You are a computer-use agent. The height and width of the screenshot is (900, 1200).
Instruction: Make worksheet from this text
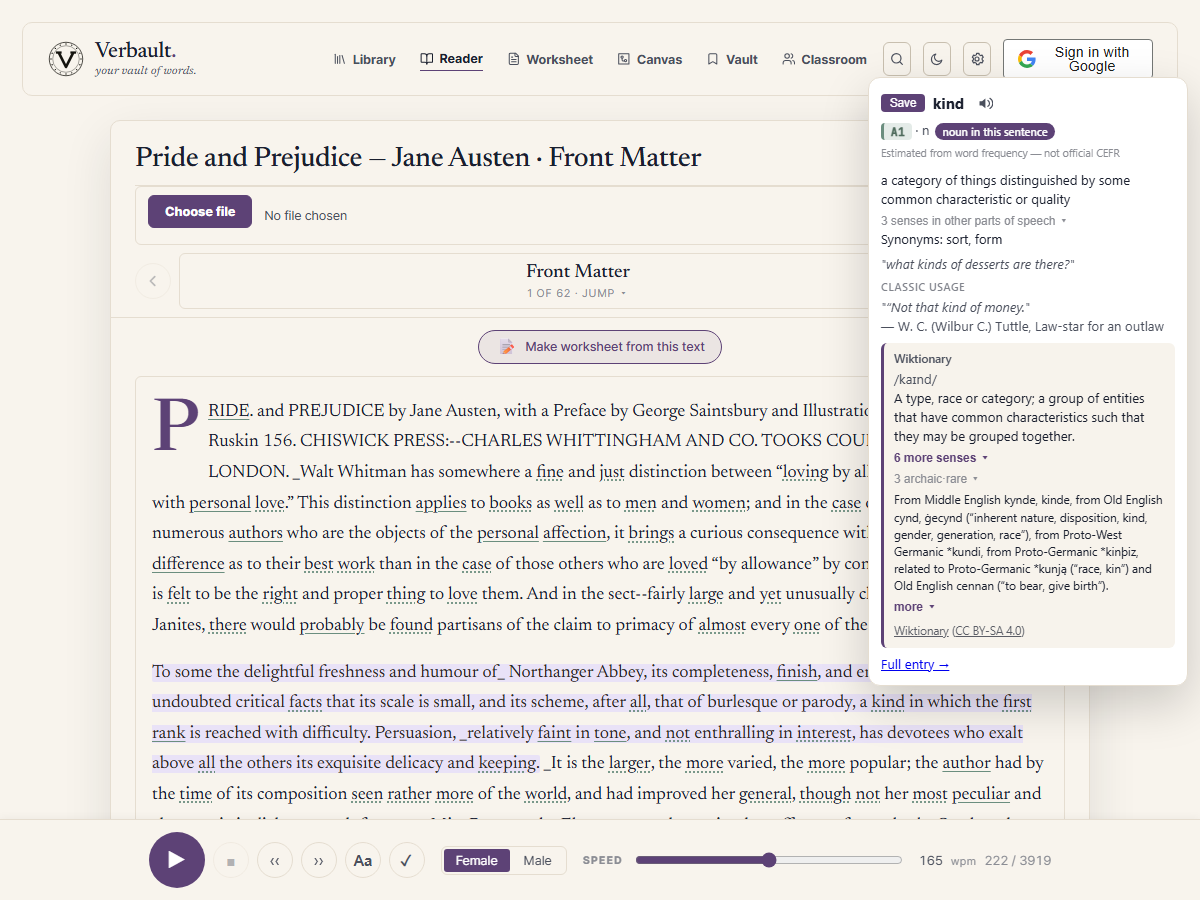click(600, 347)
